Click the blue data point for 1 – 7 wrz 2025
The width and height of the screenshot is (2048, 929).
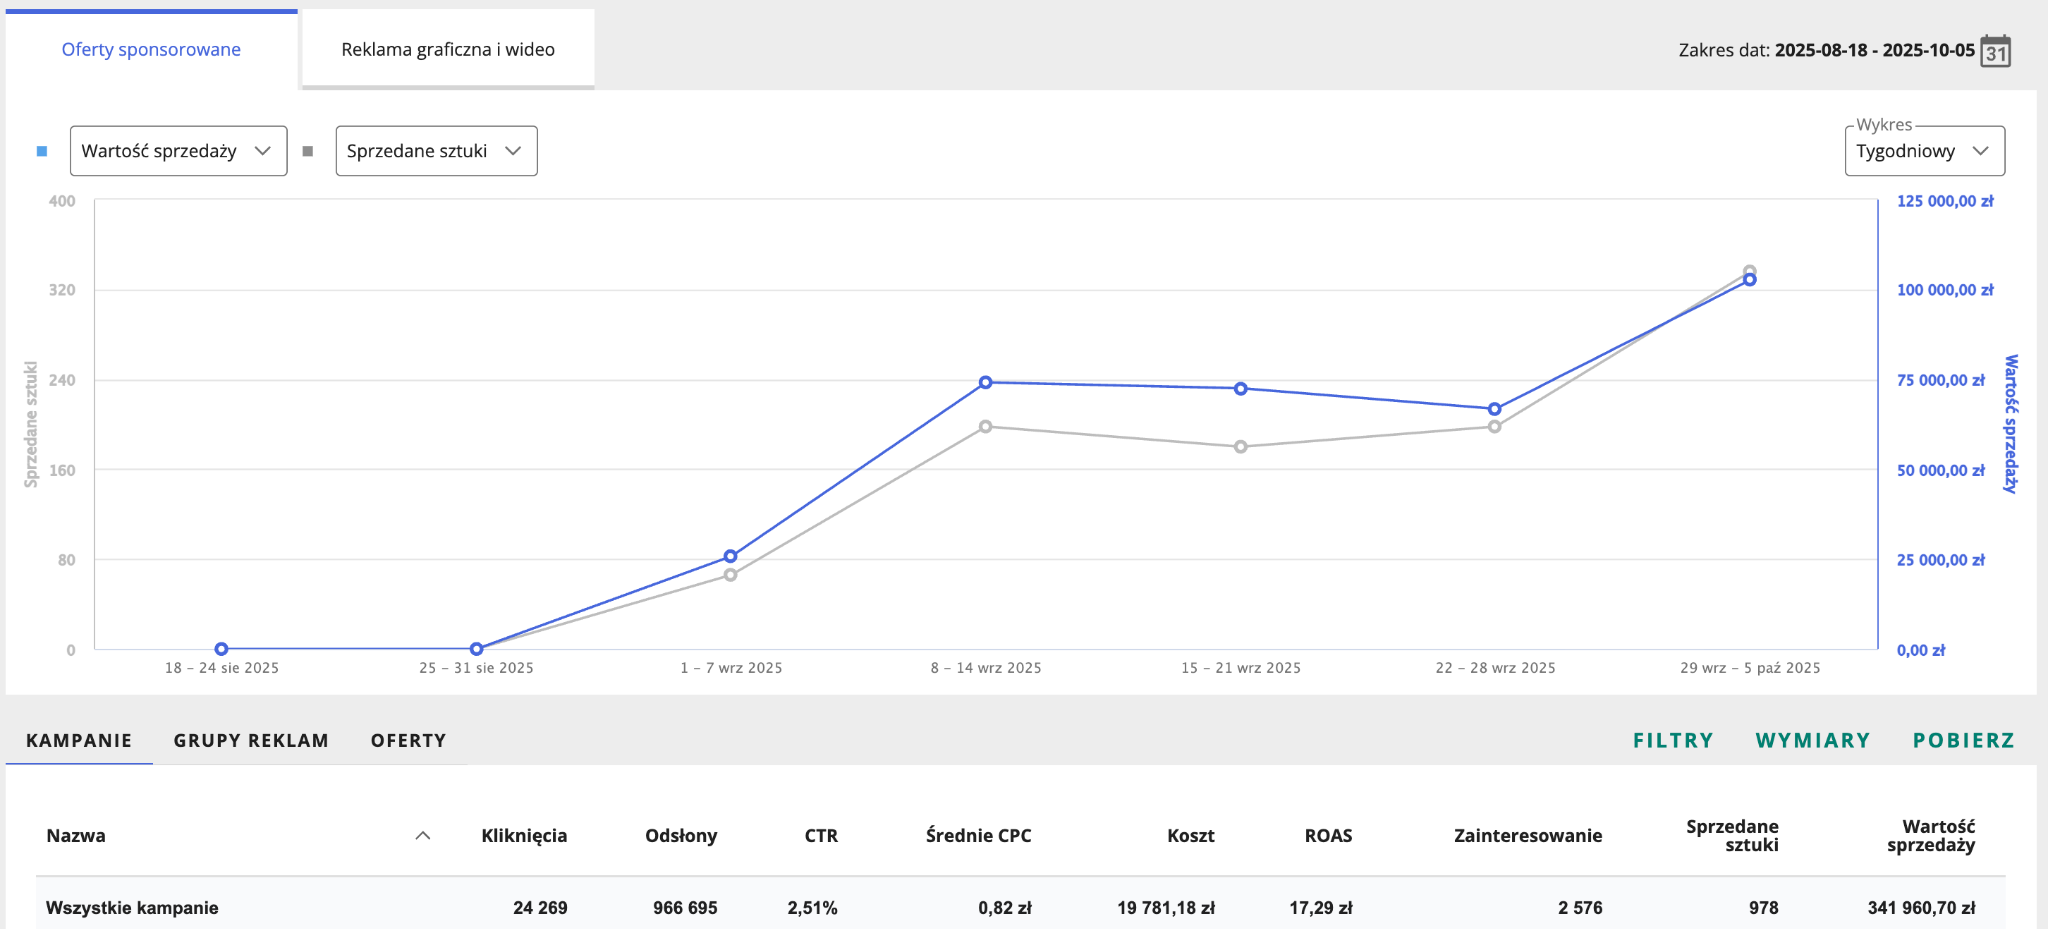[731, 556]
